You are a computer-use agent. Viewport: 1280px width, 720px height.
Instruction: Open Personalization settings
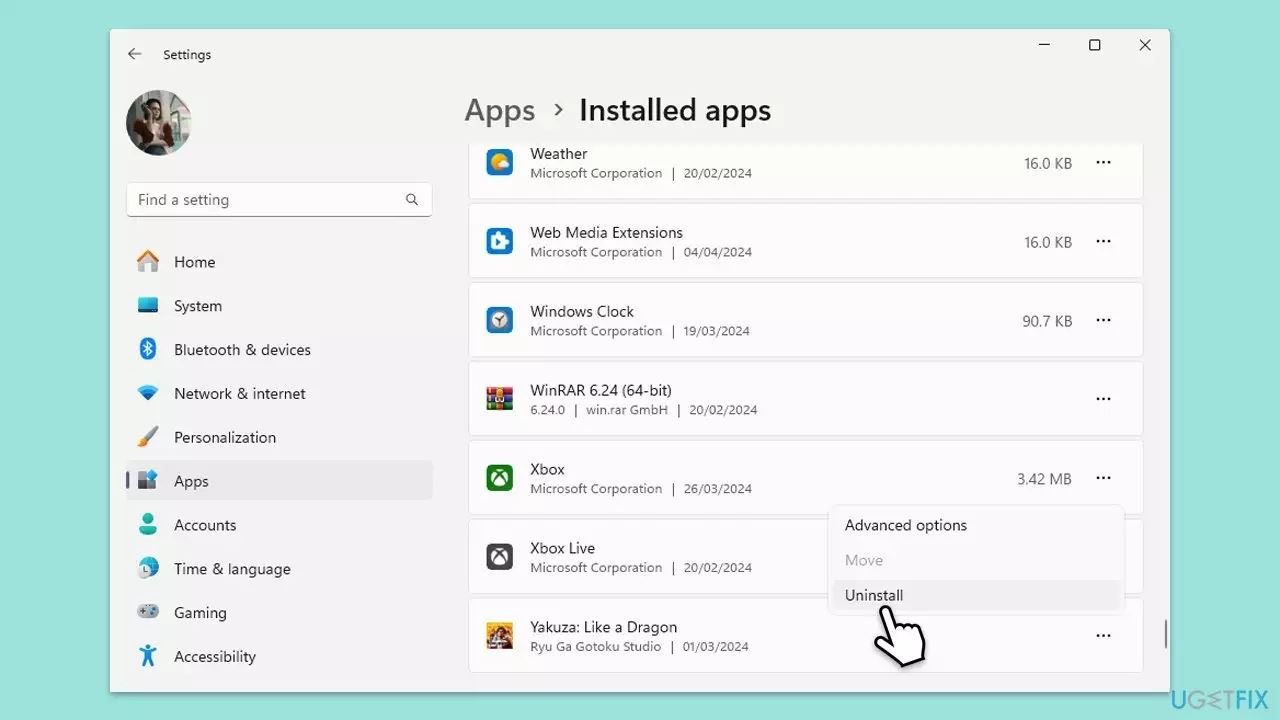point(224,438)
